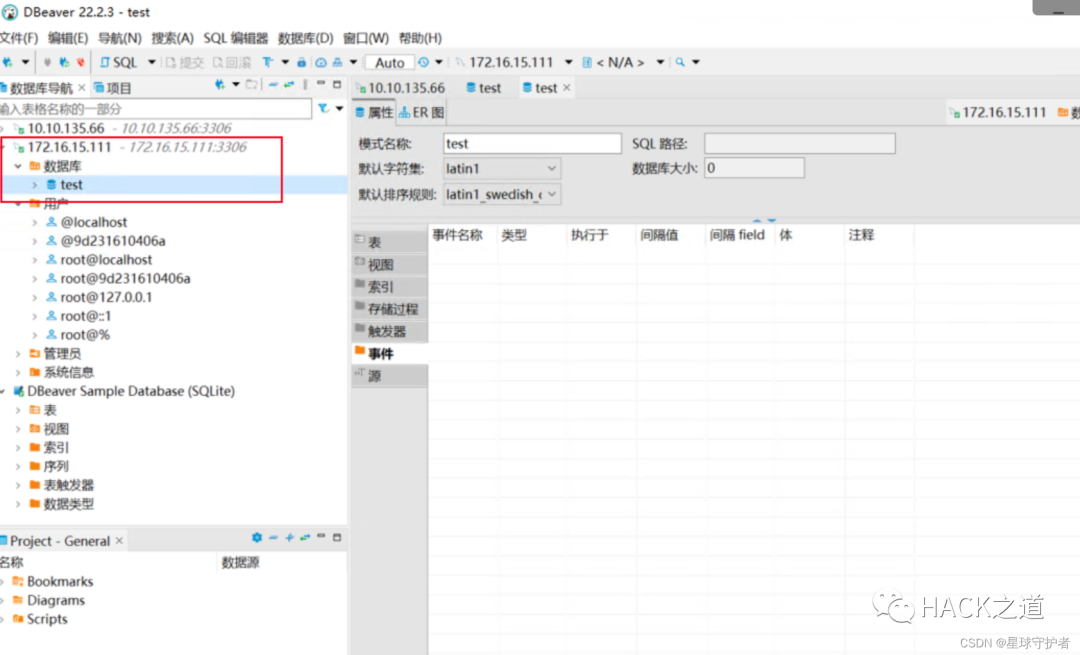Click the filter icon beside table search
The width and height of the screenshot is (1080, 655).
click(323, 109)
